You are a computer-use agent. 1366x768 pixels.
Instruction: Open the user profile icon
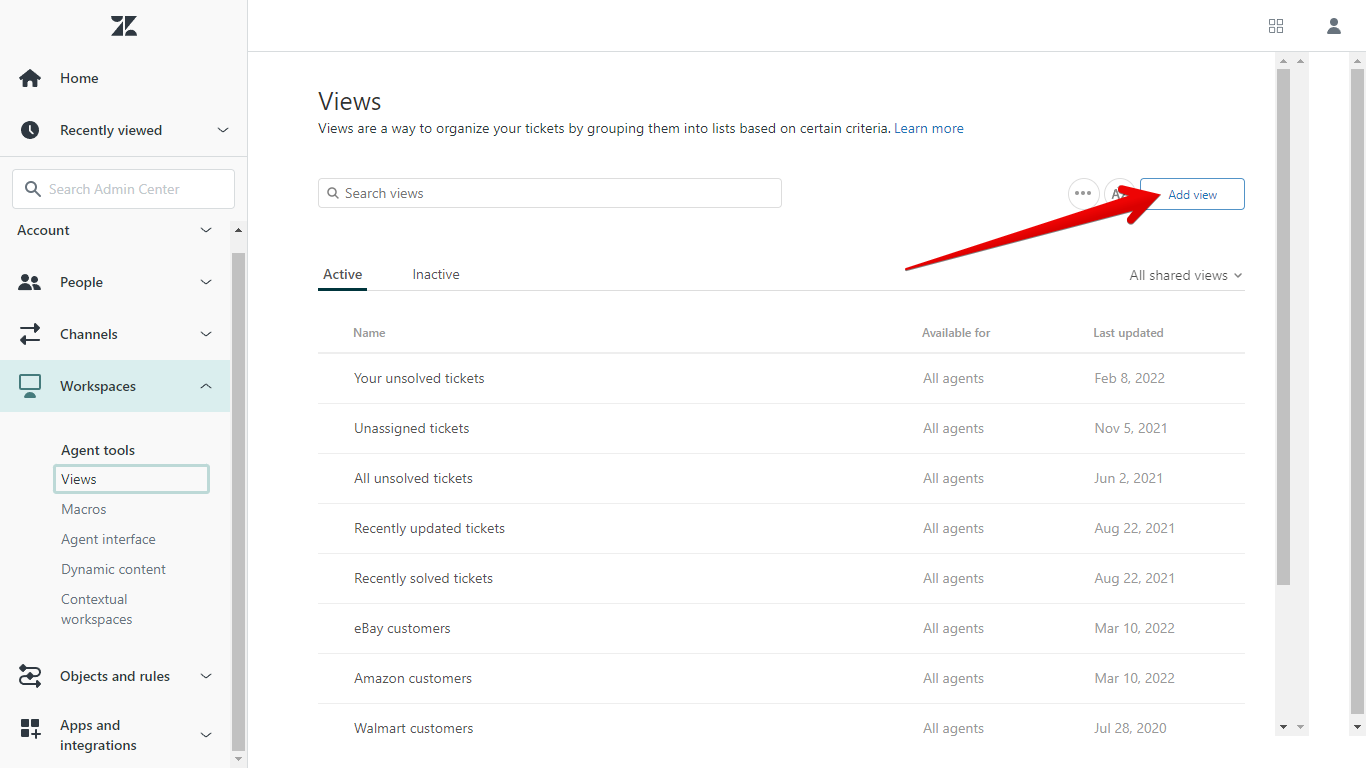click(1334, 26)
